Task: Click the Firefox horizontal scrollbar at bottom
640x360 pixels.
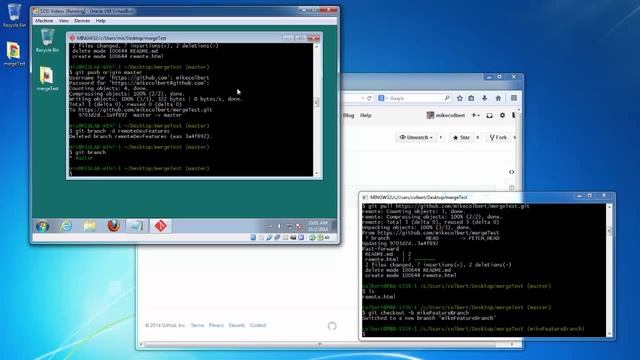Action: coord(327,344)
